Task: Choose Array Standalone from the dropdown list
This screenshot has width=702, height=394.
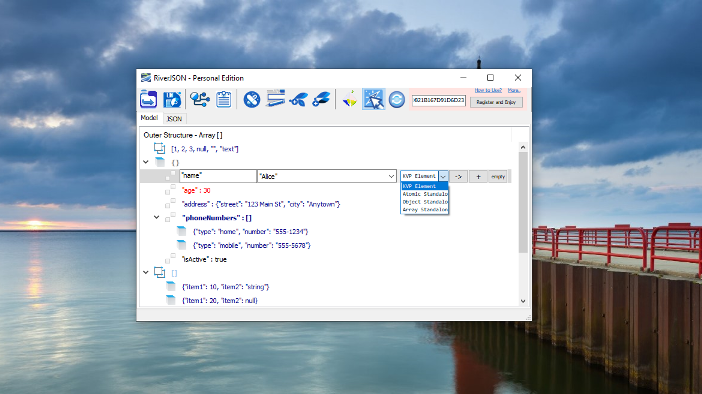Action: pyautogui.click(x=424, y=210)
